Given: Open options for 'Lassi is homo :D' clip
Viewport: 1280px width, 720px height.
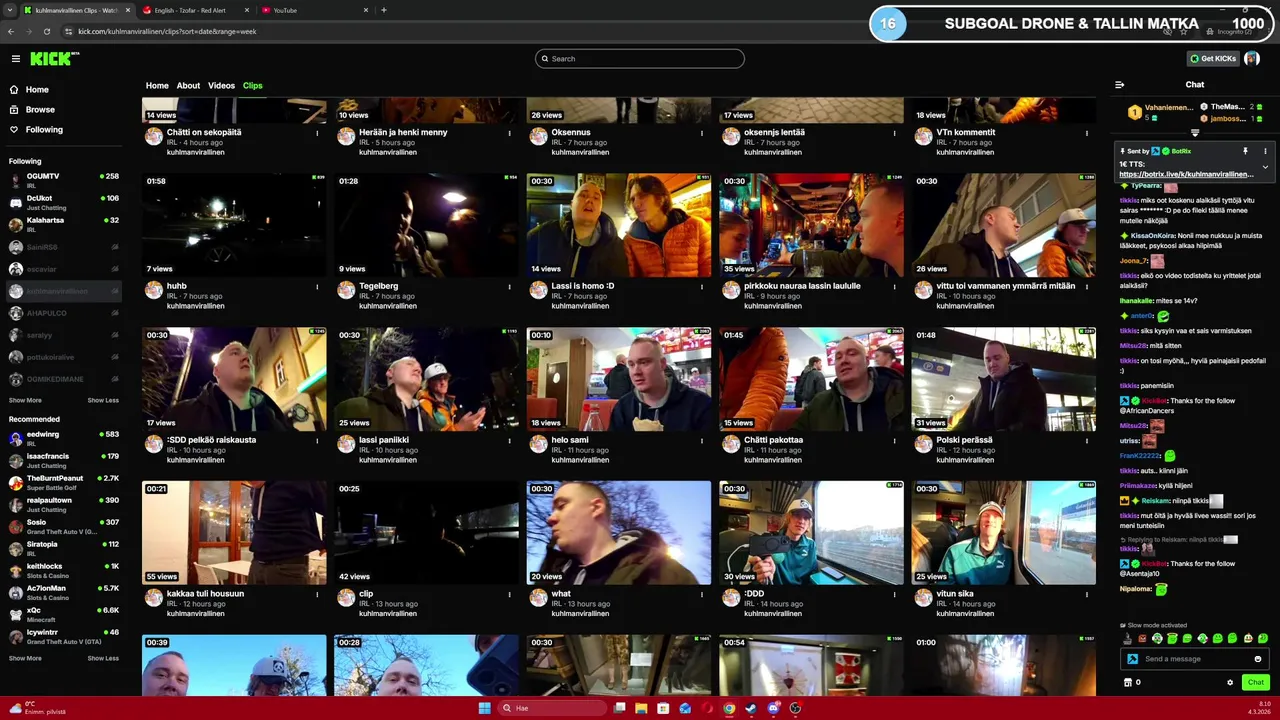Looking at the screenshot, I should tap(702, 287).
